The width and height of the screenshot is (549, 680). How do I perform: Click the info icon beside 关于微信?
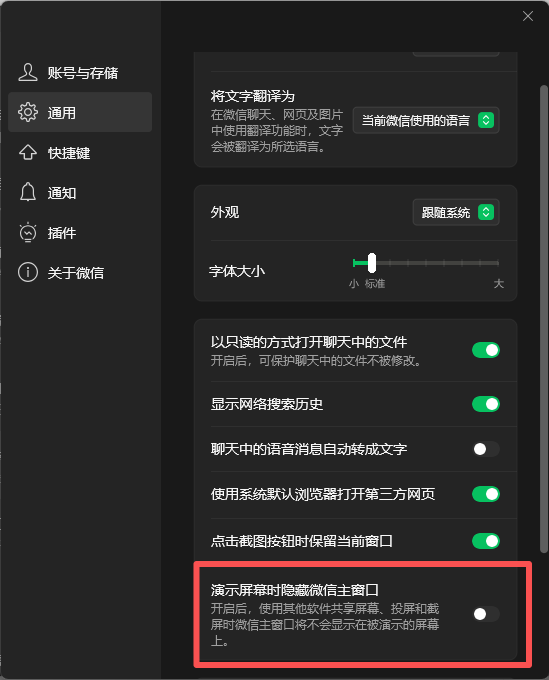click(x=28, y=272)
